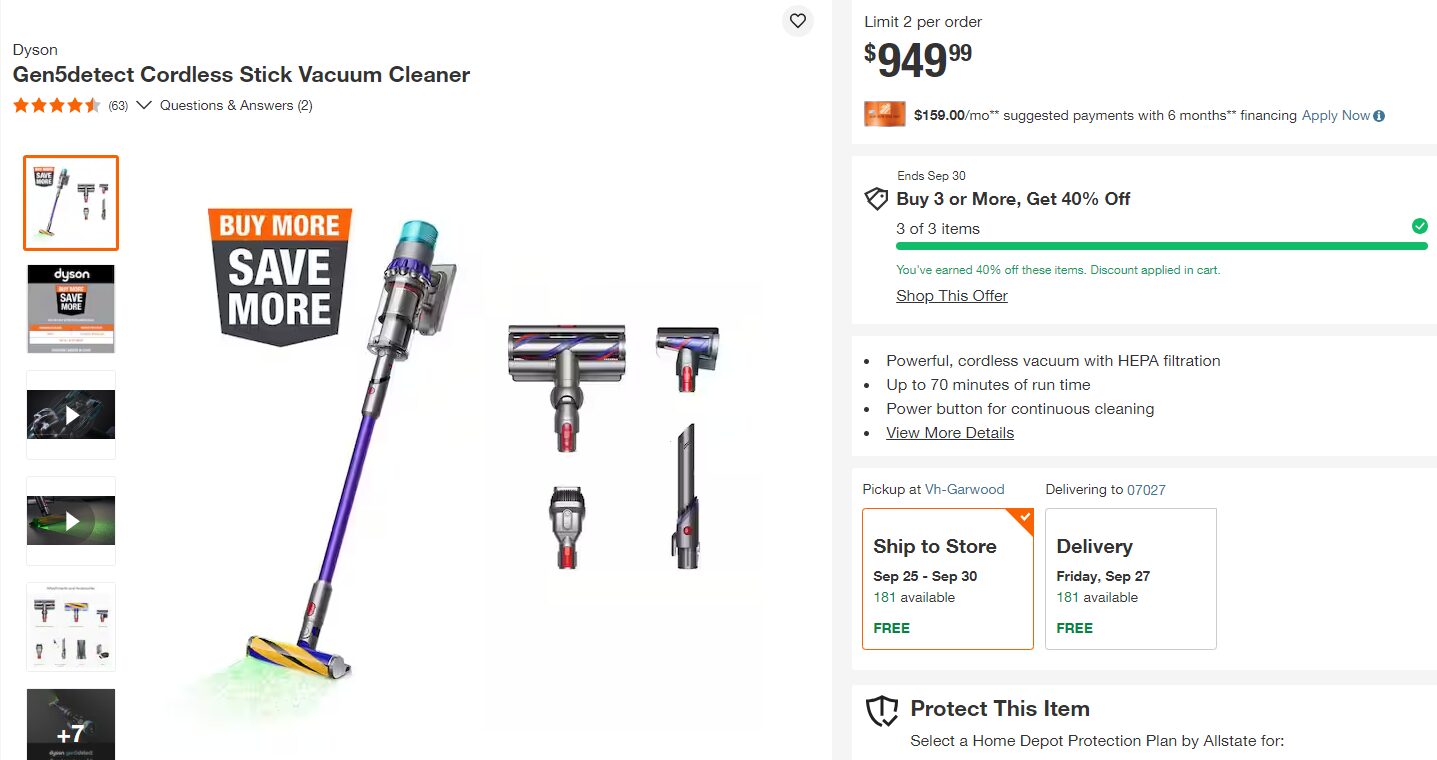Select the attachments and accessories thumbnail
This screenshot has width=1437, height=760.
(71, 626)
